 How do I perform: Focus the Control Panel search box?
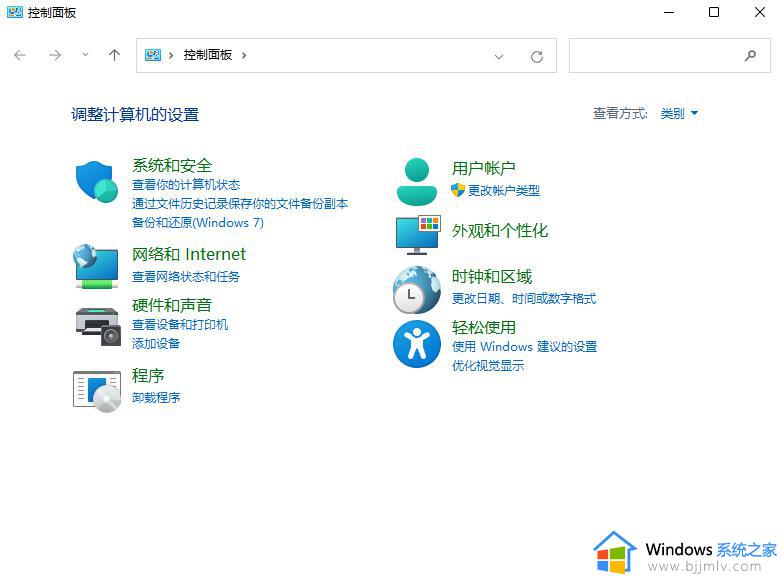pos(669,55)
